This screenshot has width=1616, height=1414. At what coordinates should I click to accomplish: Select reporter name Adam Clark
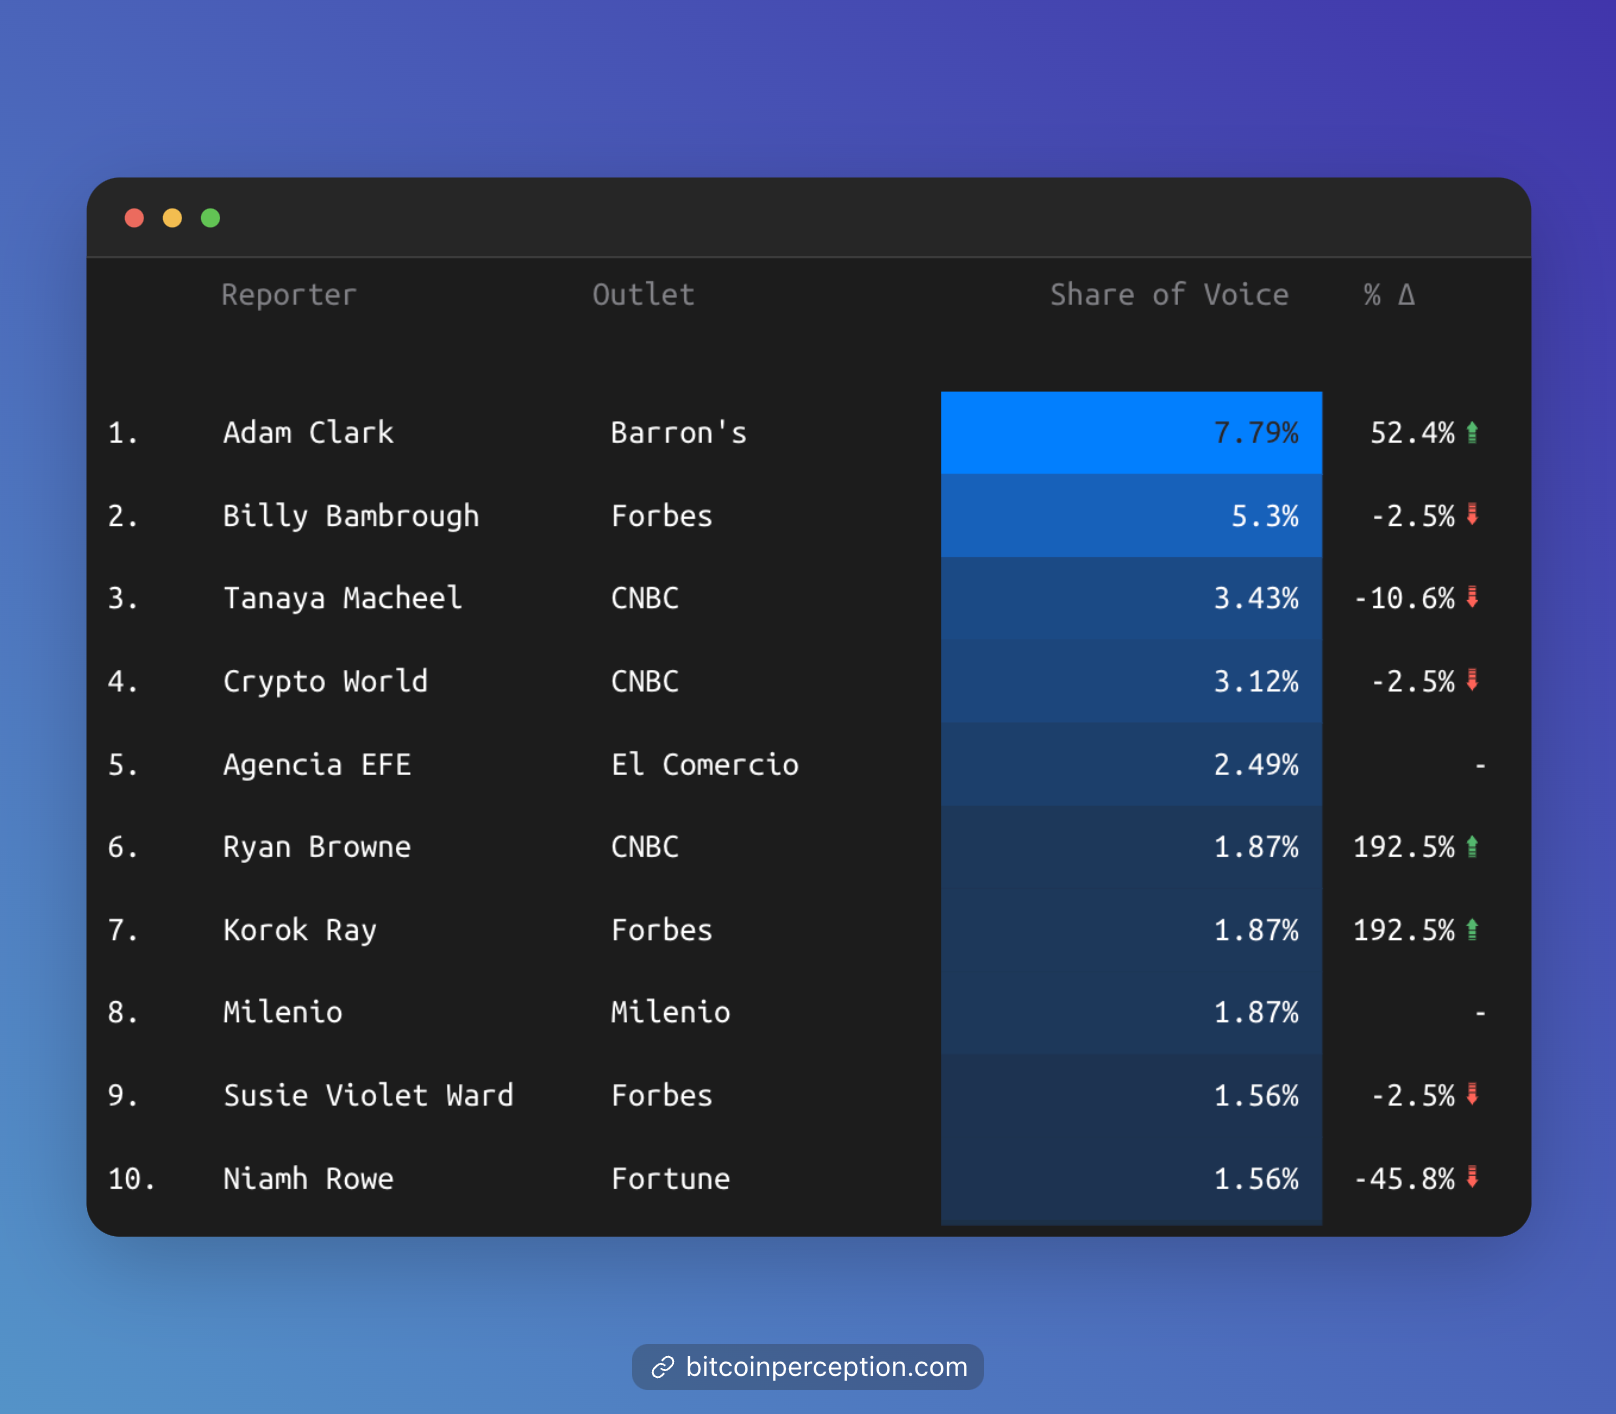tap(308, 433)
